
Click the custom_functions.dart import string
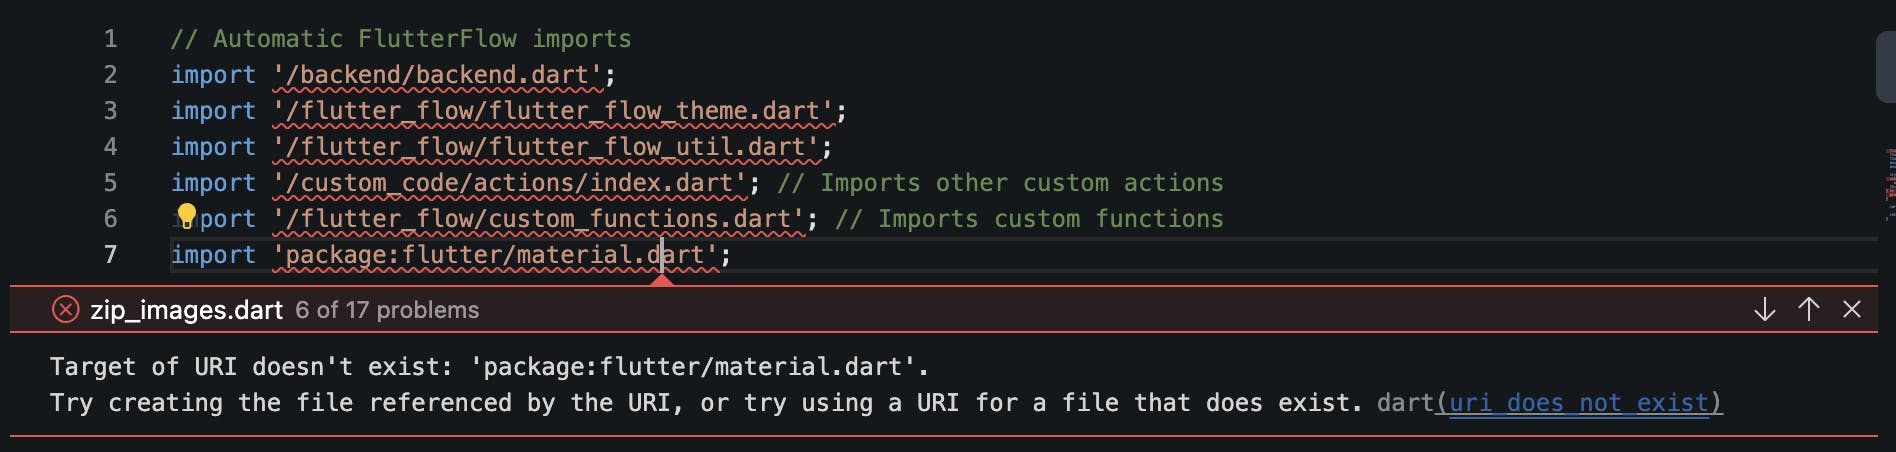click(539, 219)
